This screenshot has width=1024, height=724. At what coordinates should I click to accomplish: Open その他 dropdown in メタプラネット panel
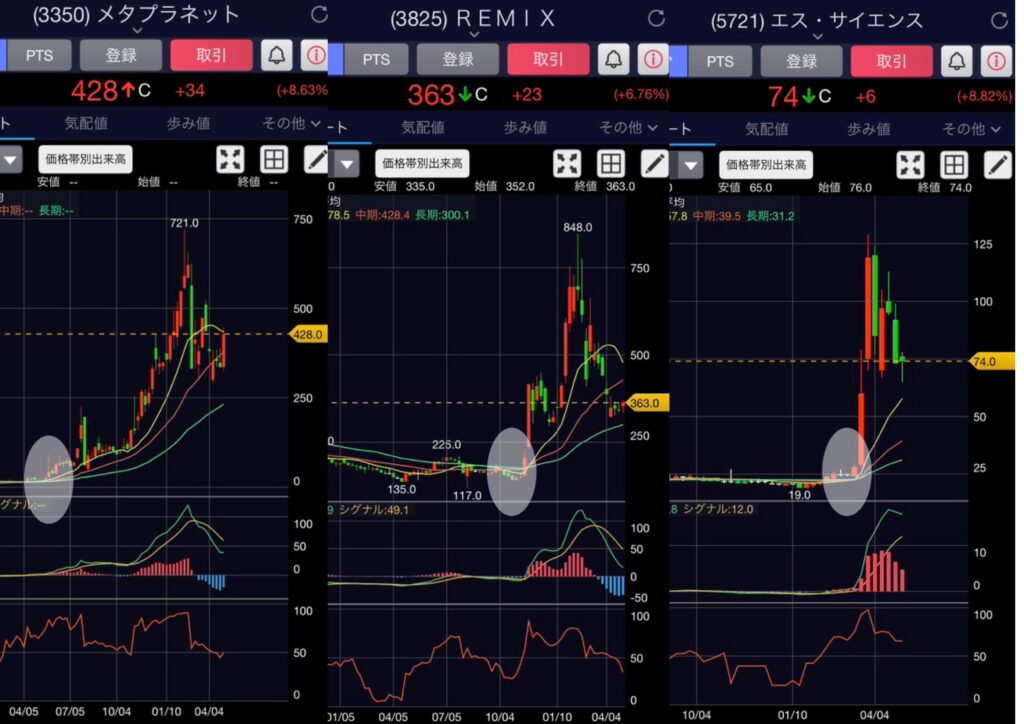click(291, 123)
